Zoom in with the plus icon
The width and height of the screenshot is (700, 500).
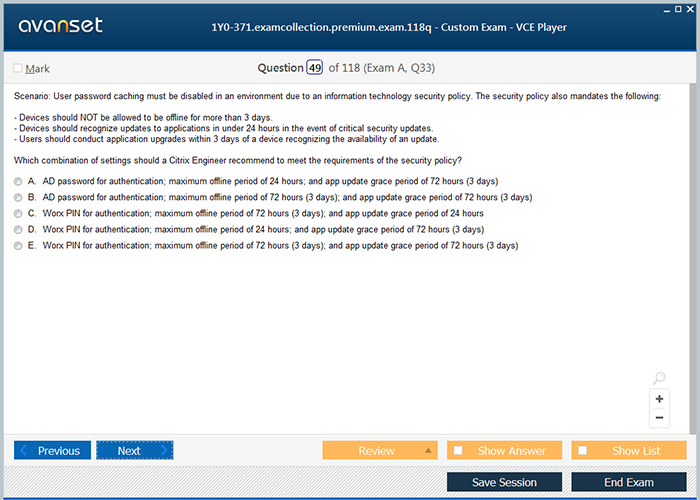(x=659, y=399)
